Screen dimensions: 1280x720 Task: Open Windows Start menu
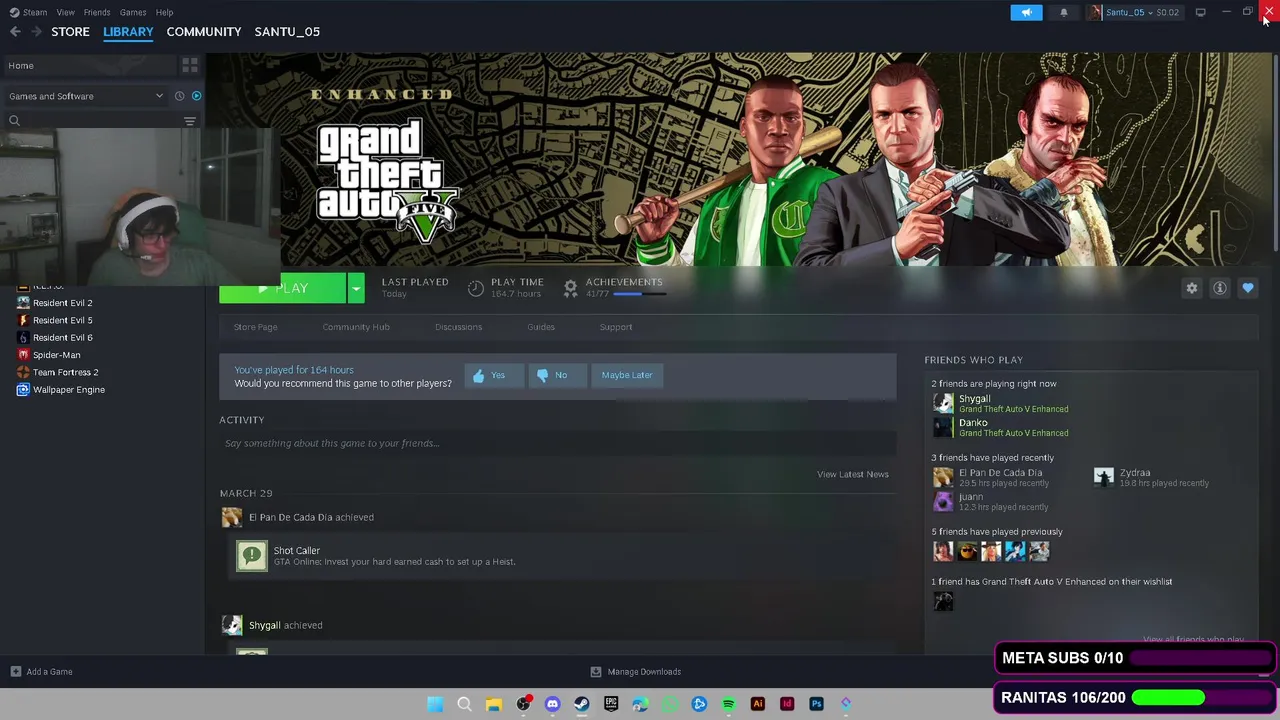(435, 704)
